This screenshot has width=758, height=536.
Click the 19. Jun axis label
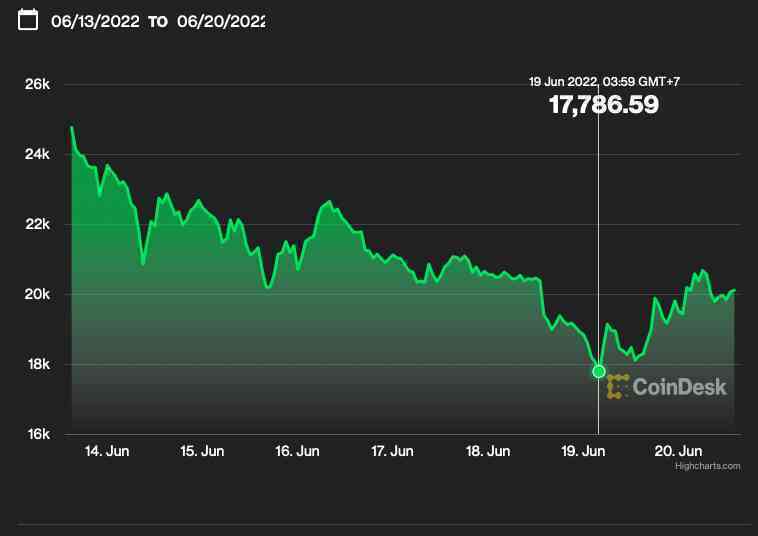(x=583, y=451)
